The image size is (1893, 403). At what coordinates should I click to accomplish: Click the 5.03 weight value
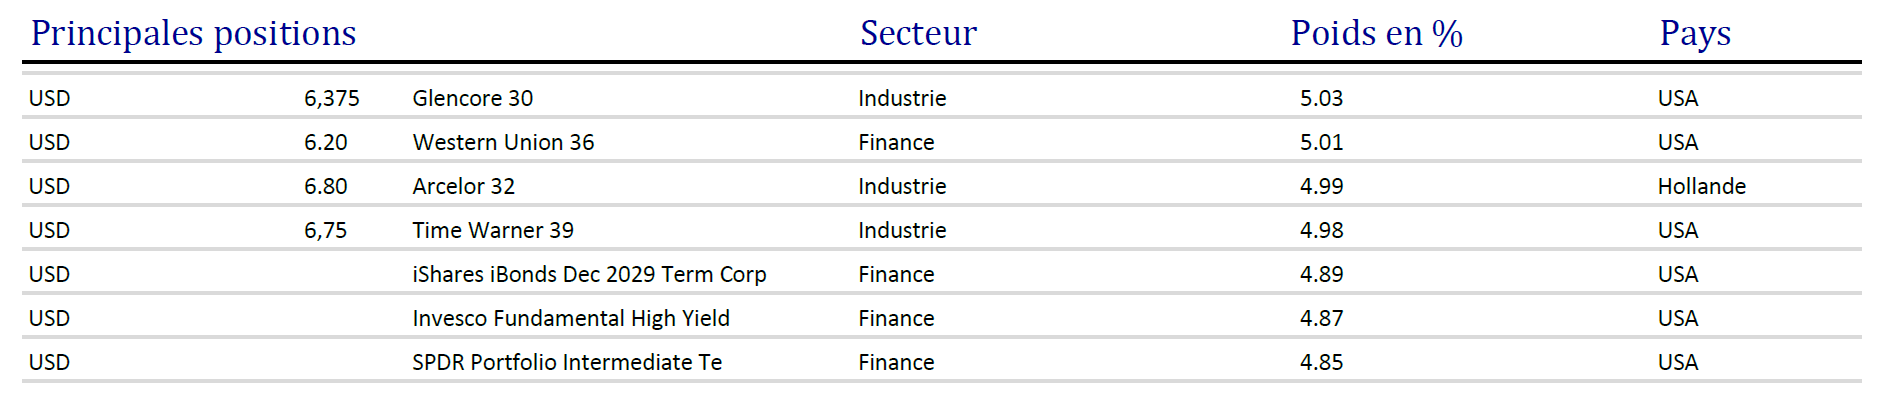tap(1321, 98)
